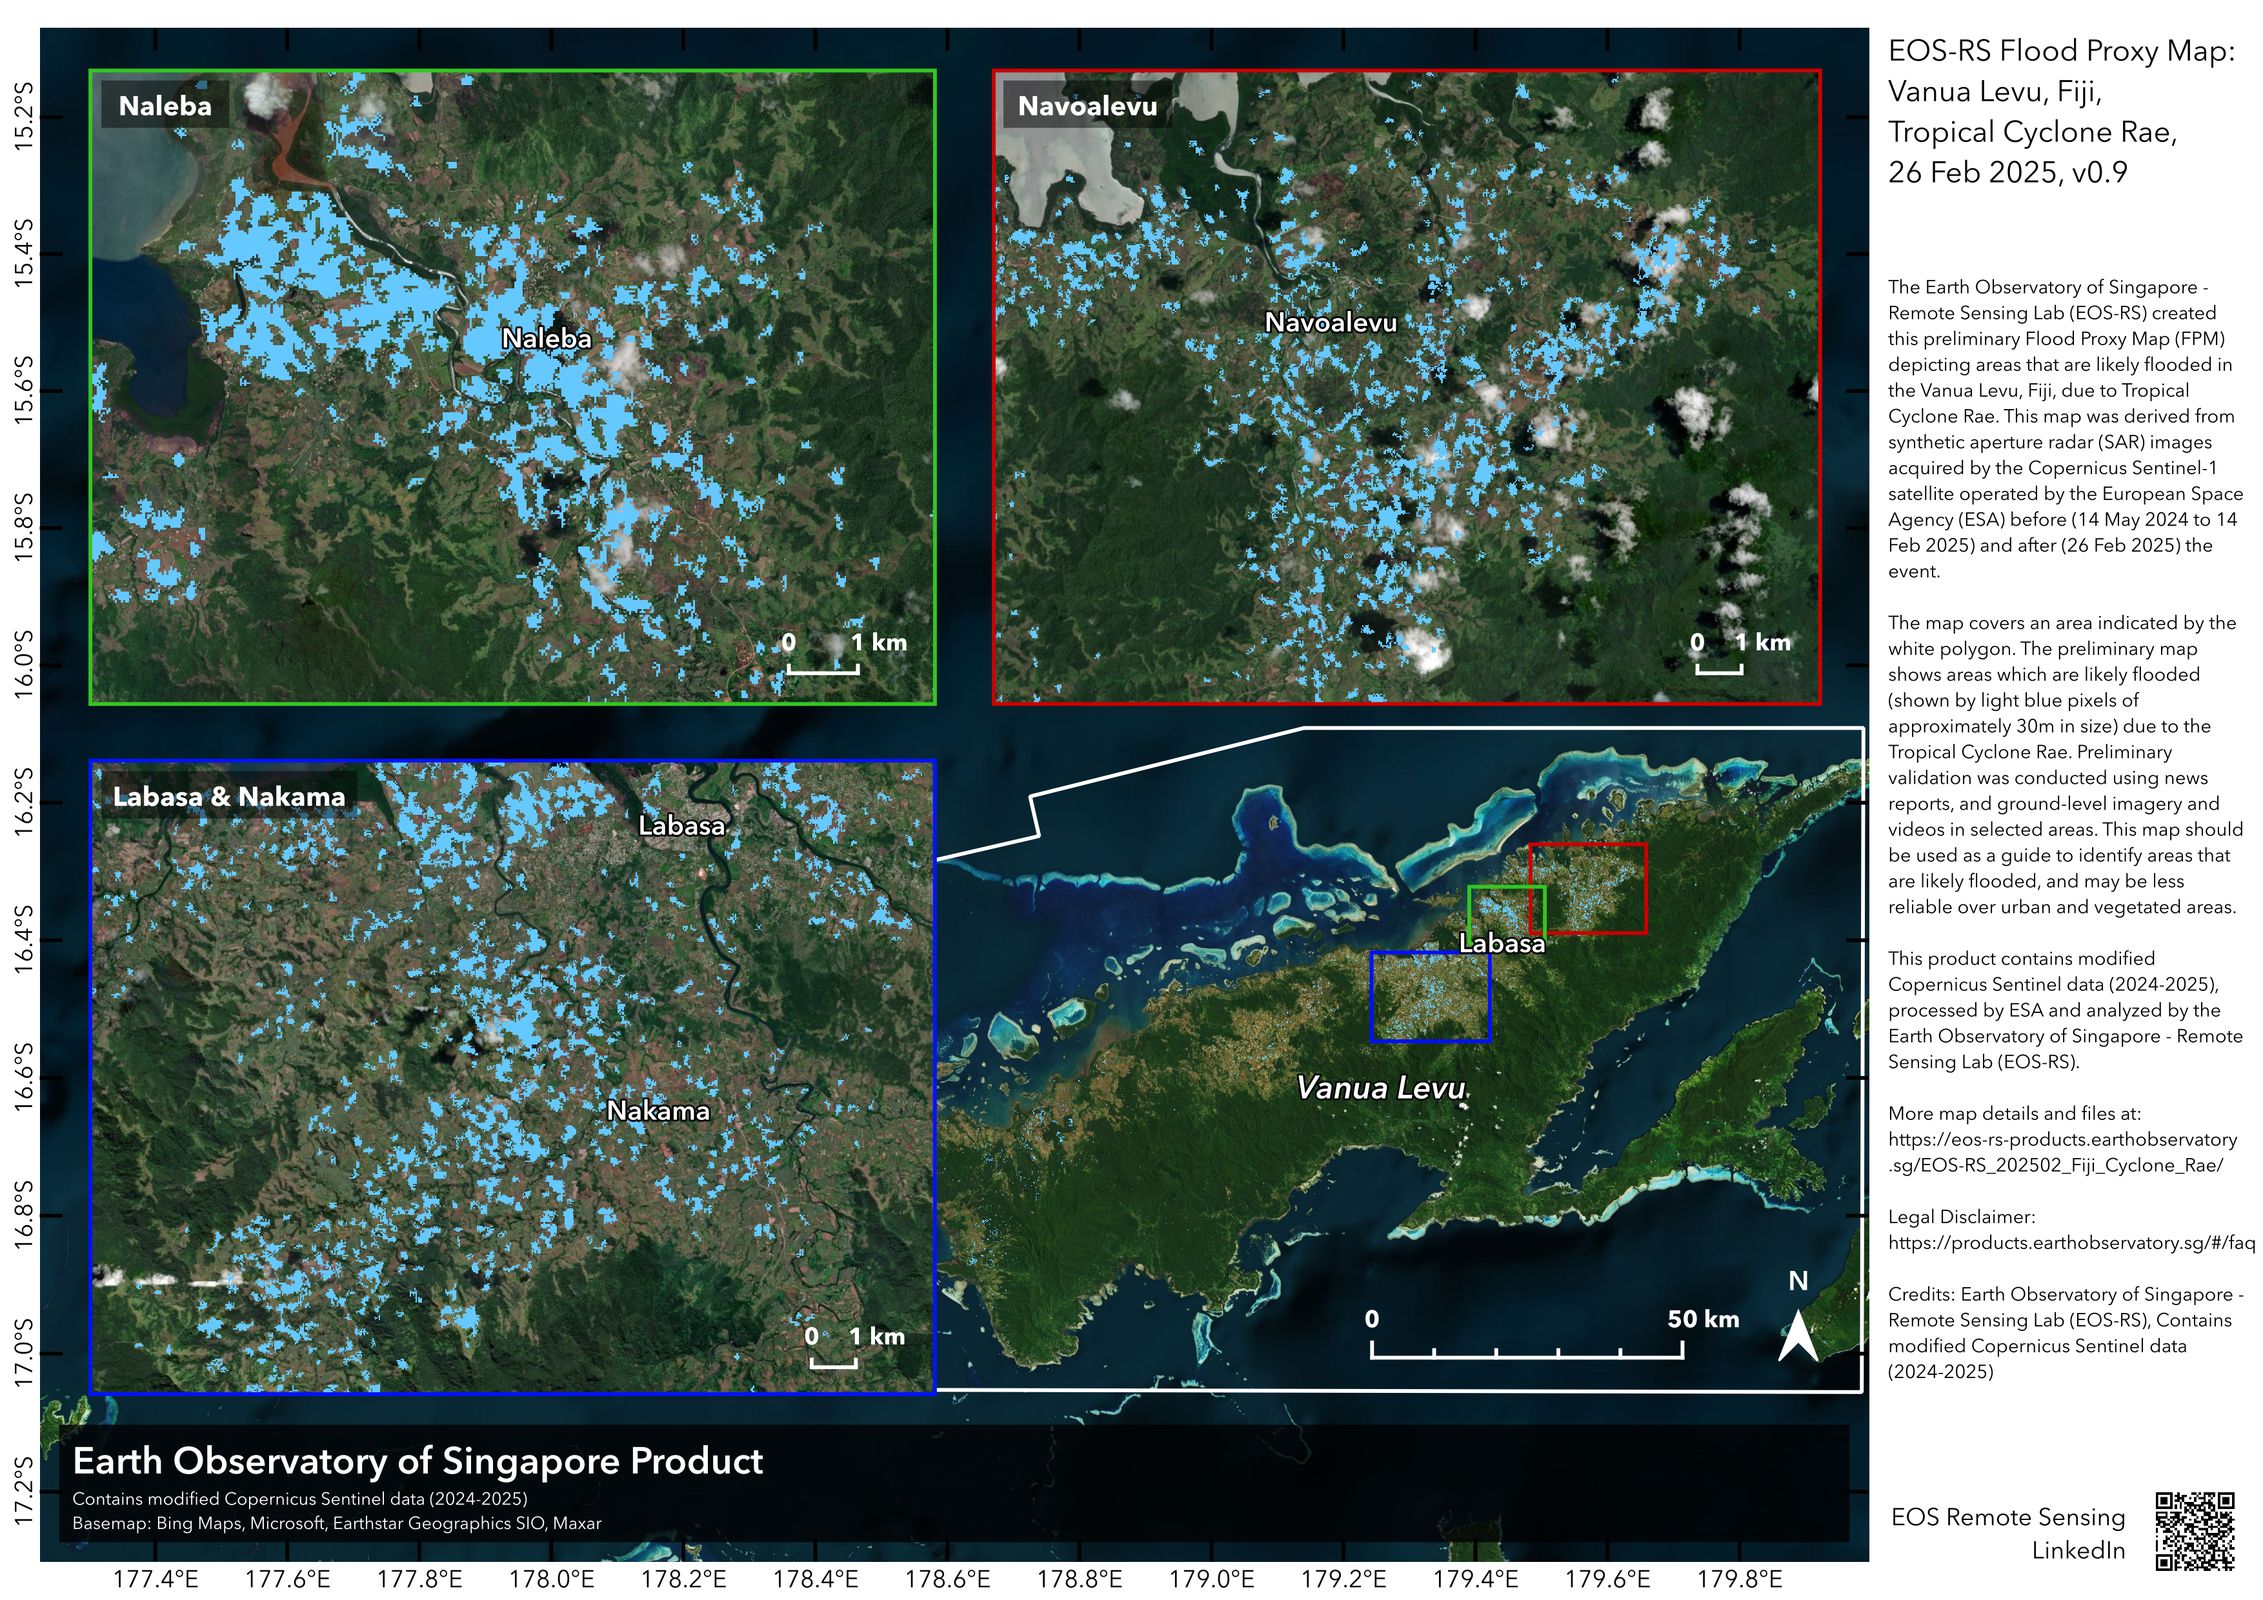Screen dimensions: 2263x1600
Task: Open the Legal Disclaimer faq link
Action: [2070, 1243]
